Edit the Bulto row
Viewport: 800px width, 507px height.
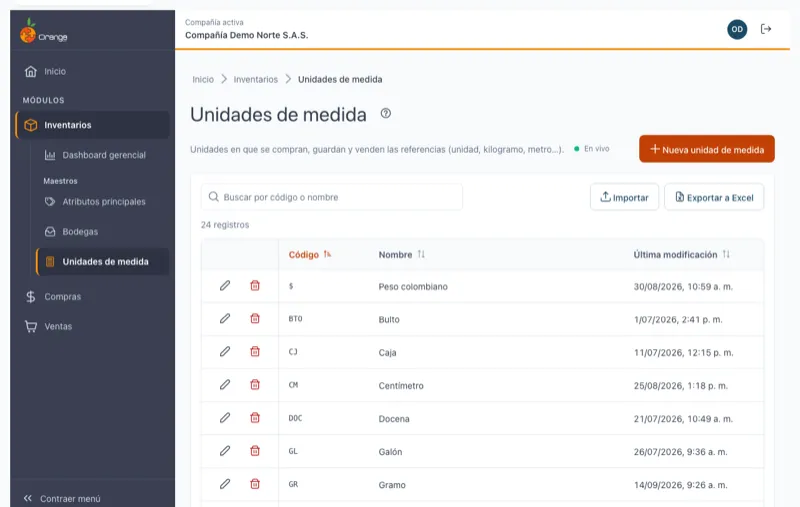click(225, 319)
